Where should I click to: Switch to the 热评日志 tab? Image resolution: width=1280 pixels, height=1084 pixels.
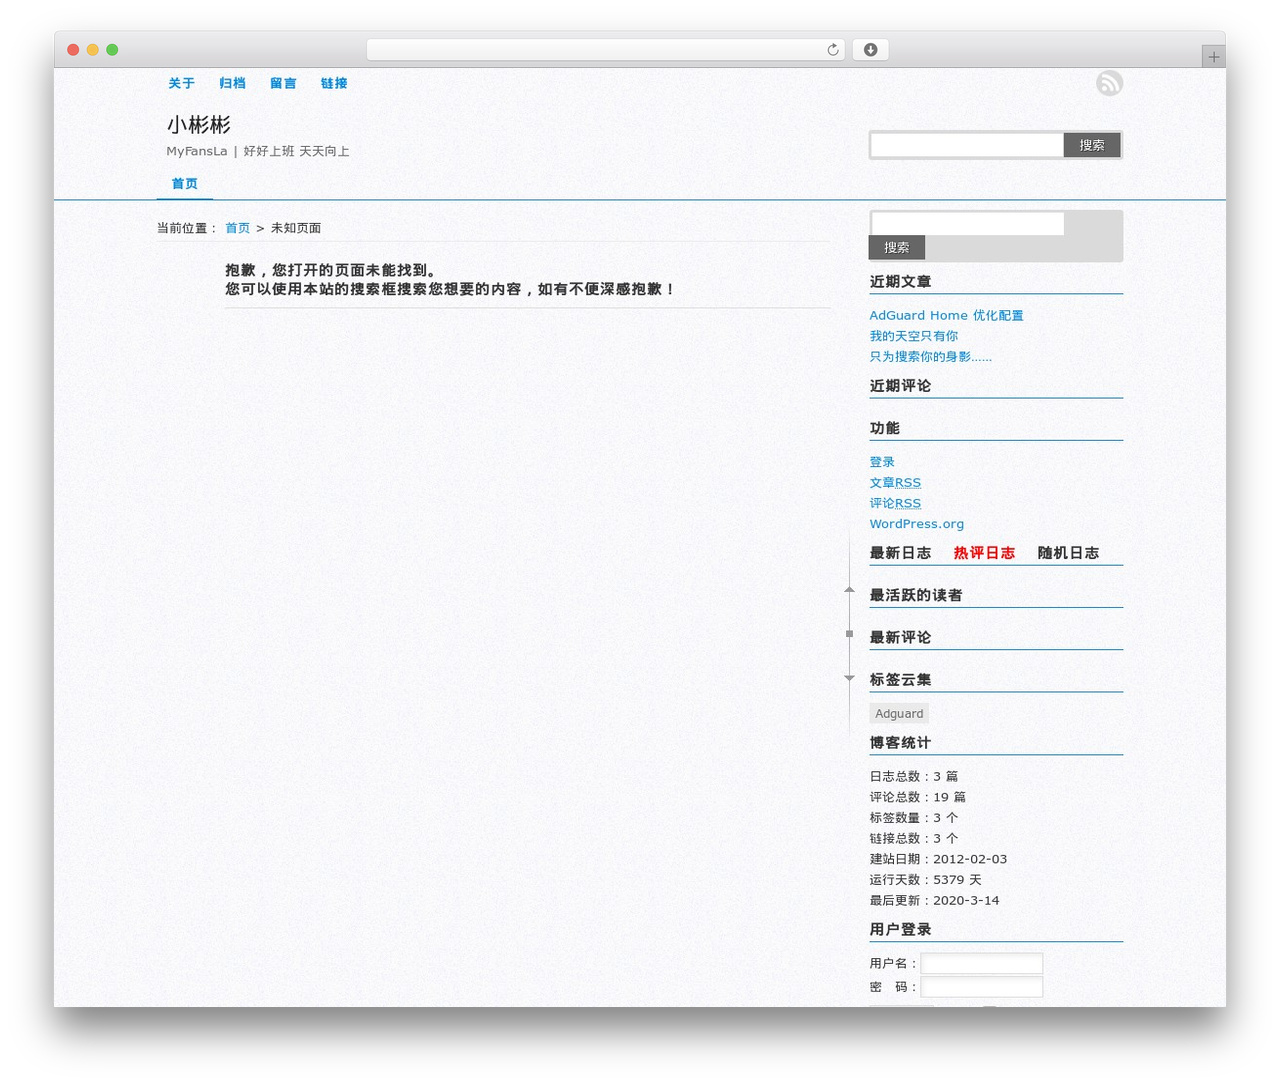984,553
